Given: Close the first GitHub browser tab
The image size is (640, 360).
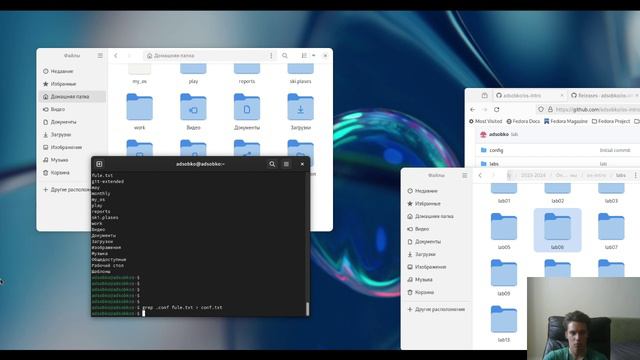Looking at the screenshot, I should (562, 95).
